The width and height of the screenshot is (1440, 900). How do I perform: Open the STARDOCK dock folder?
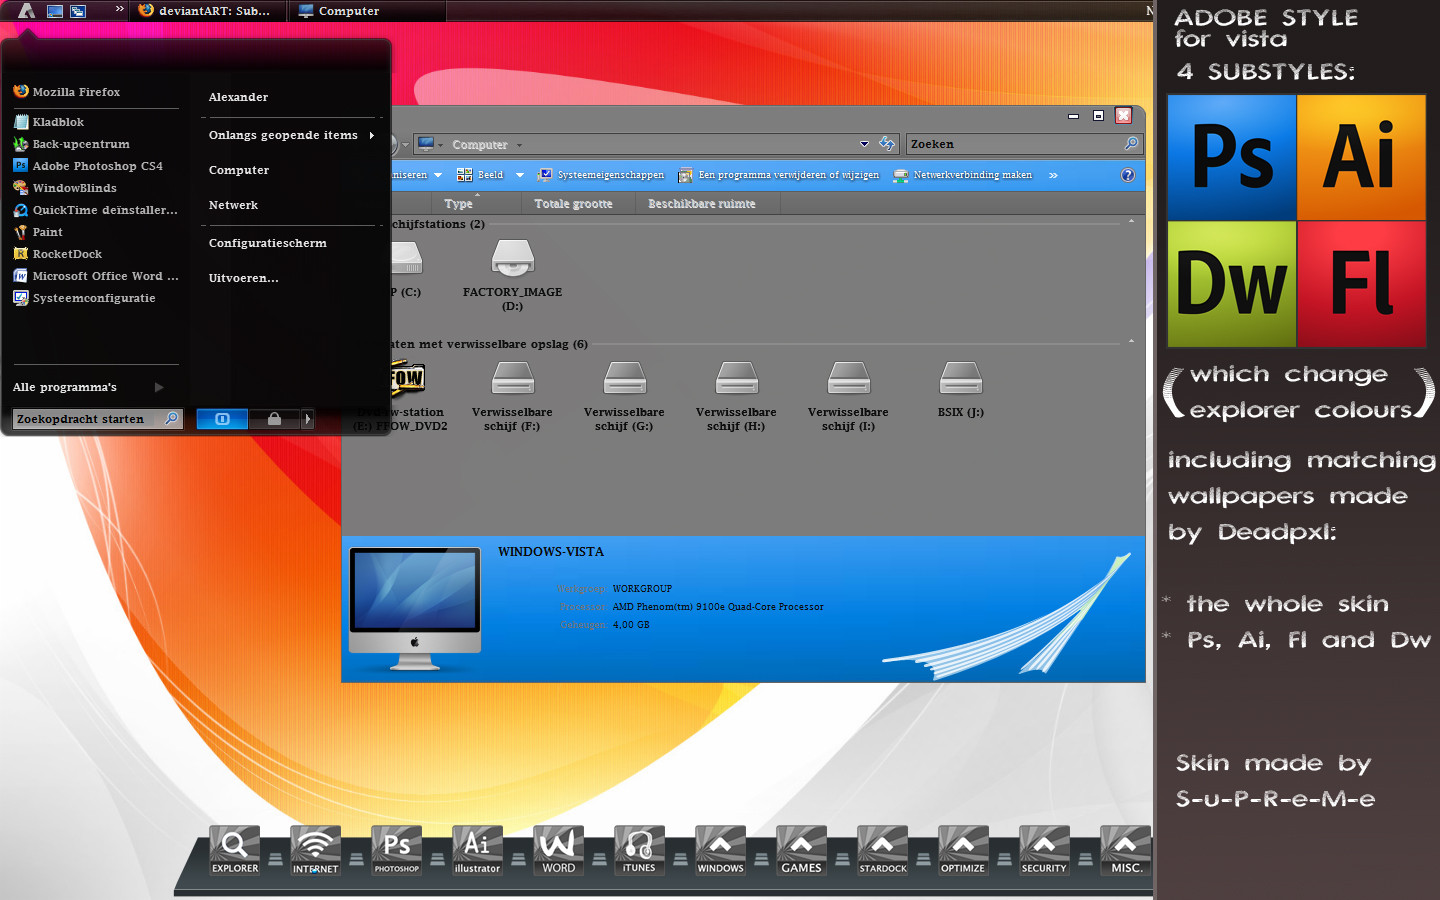882,851
